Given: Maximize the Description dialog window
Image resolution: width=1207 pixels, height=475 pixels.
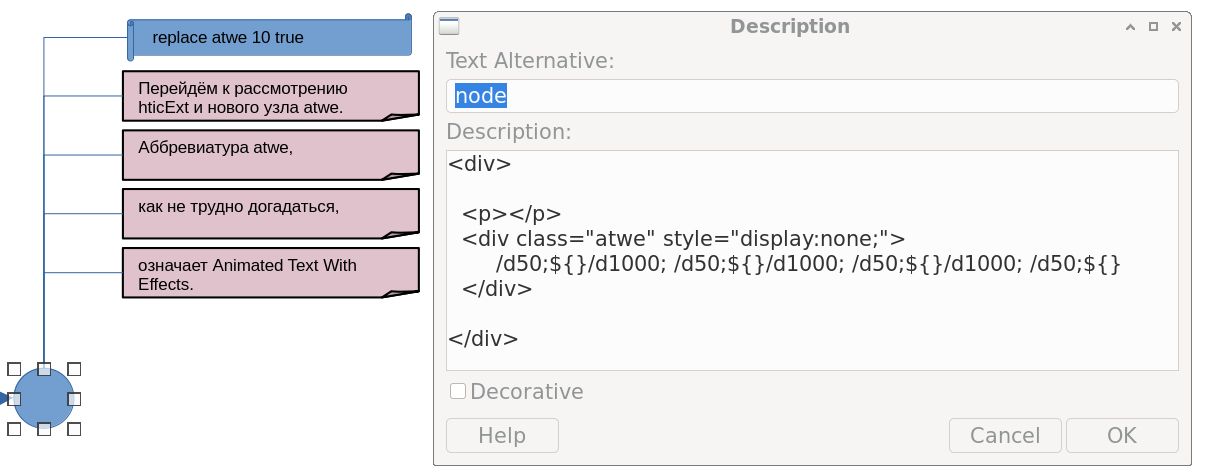Looking at the screenshot, I should (x=1153, y=27).
